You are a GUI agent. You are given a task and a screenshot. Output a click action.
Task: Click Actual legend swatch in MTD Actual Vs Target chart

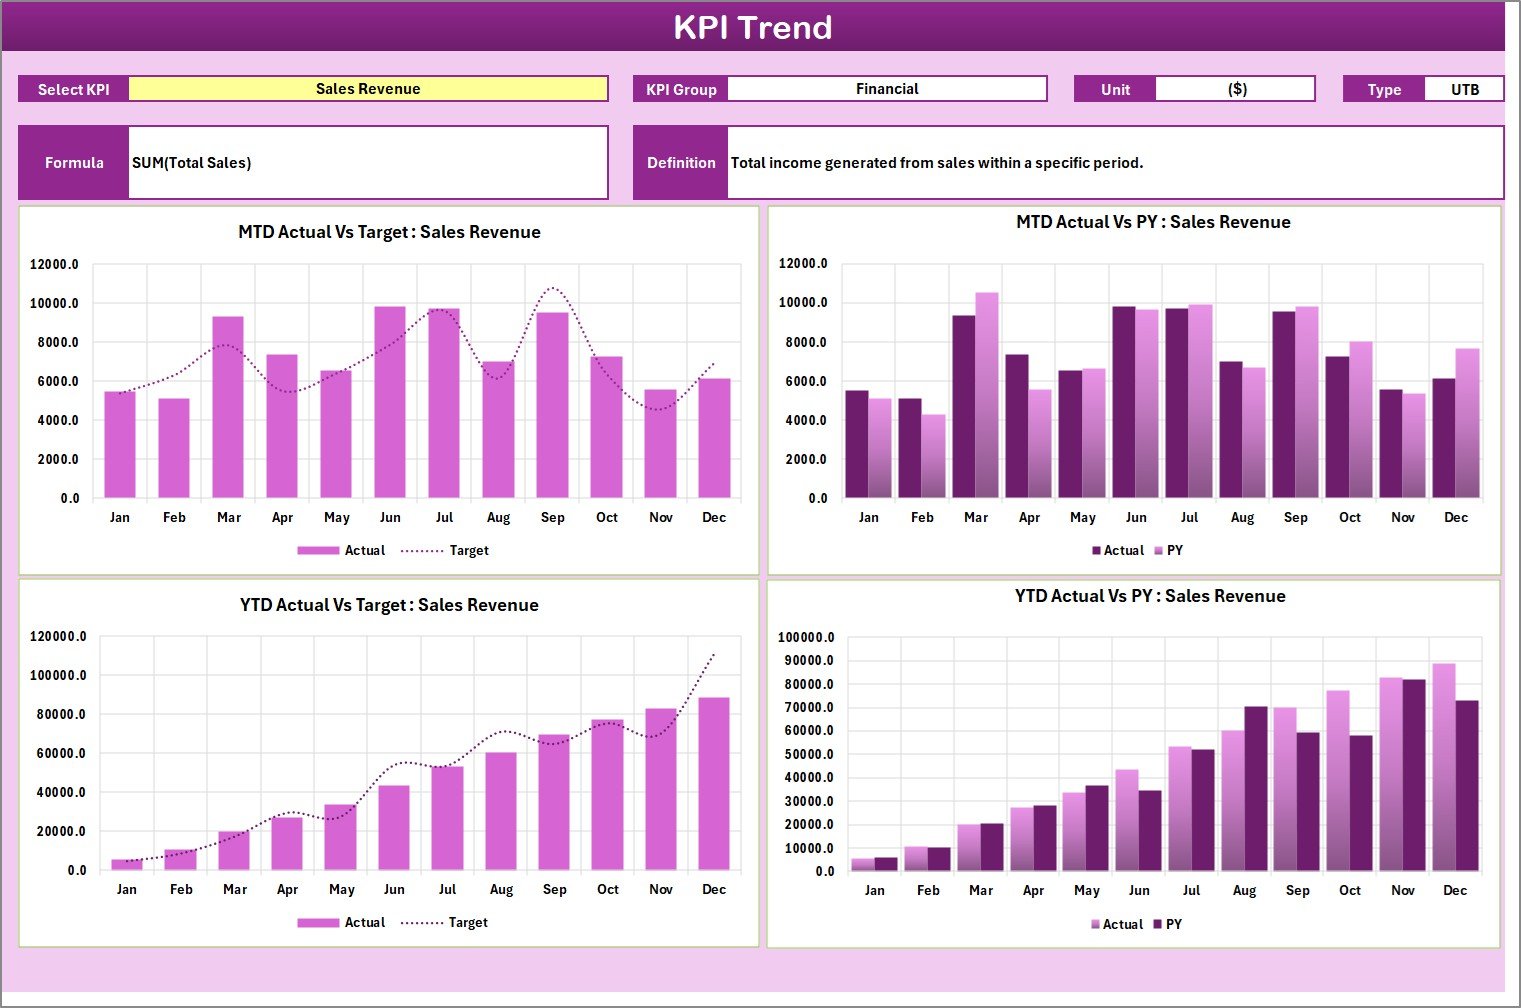(x=318, y=550)
